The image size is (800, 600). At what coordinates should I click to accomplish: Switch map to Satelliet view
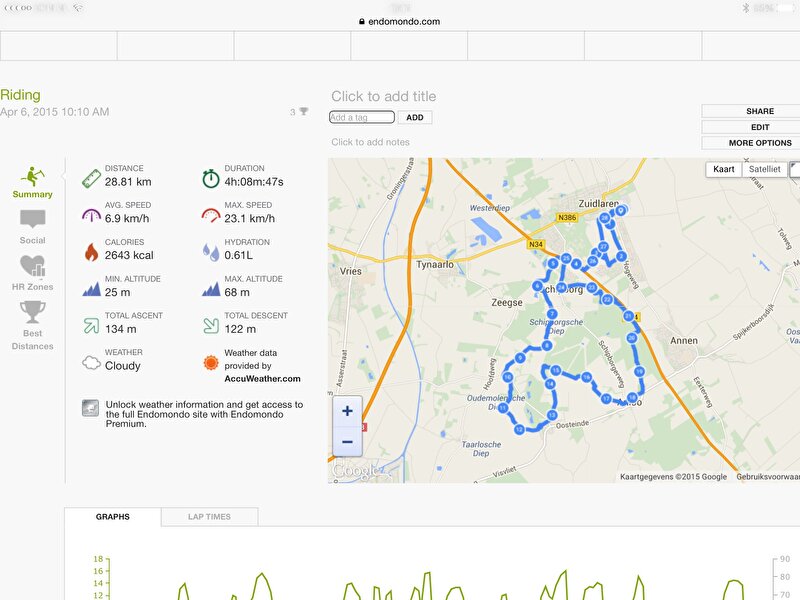click(x=764, y=169)
